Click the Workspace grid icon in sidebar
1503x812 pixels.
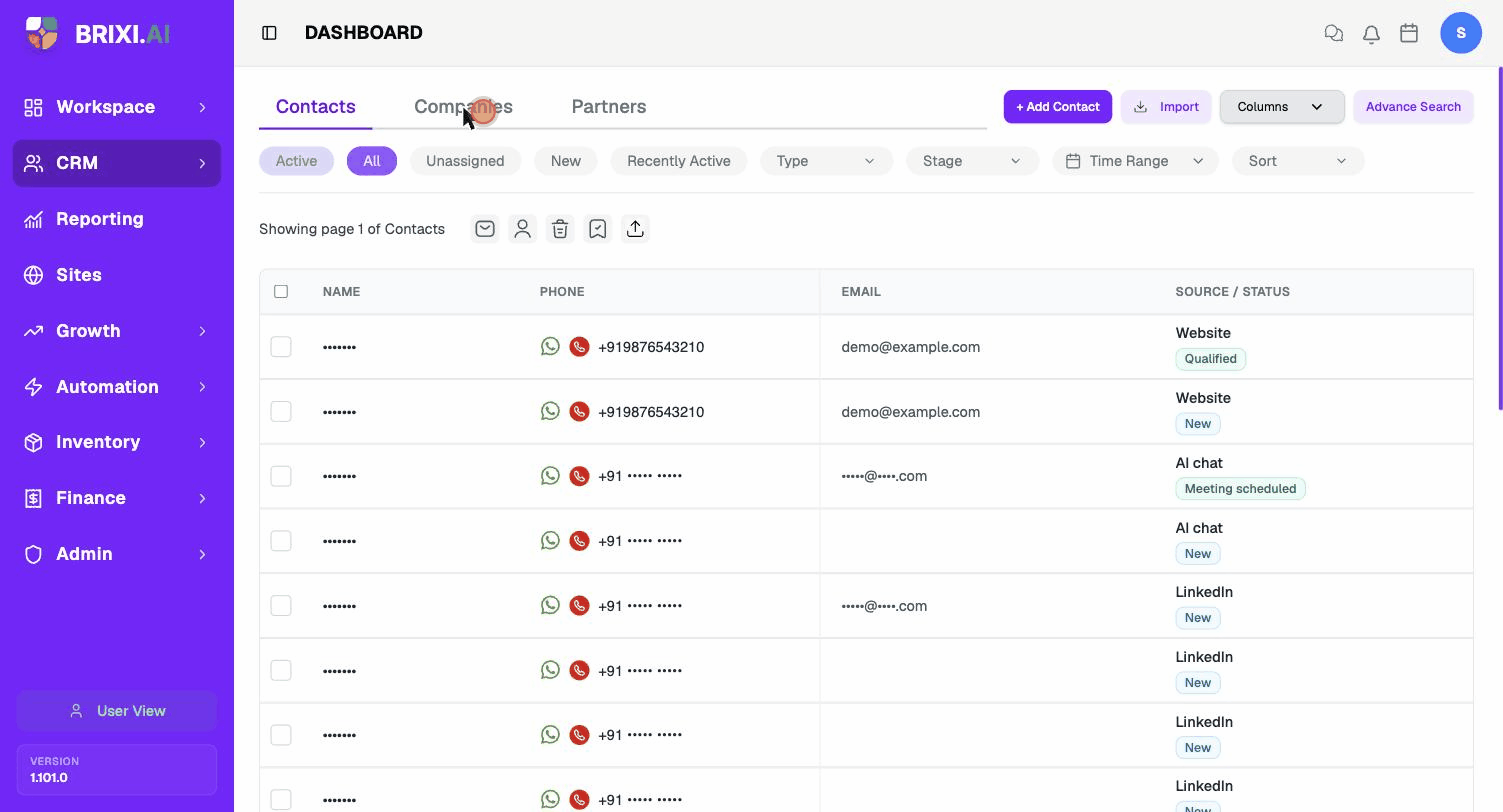point(34,107)
